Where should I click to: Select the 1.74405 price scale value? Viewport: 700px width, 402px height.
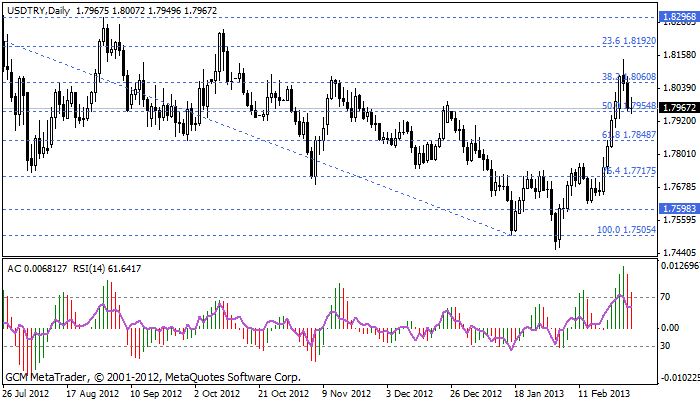[x=680, y=252]
